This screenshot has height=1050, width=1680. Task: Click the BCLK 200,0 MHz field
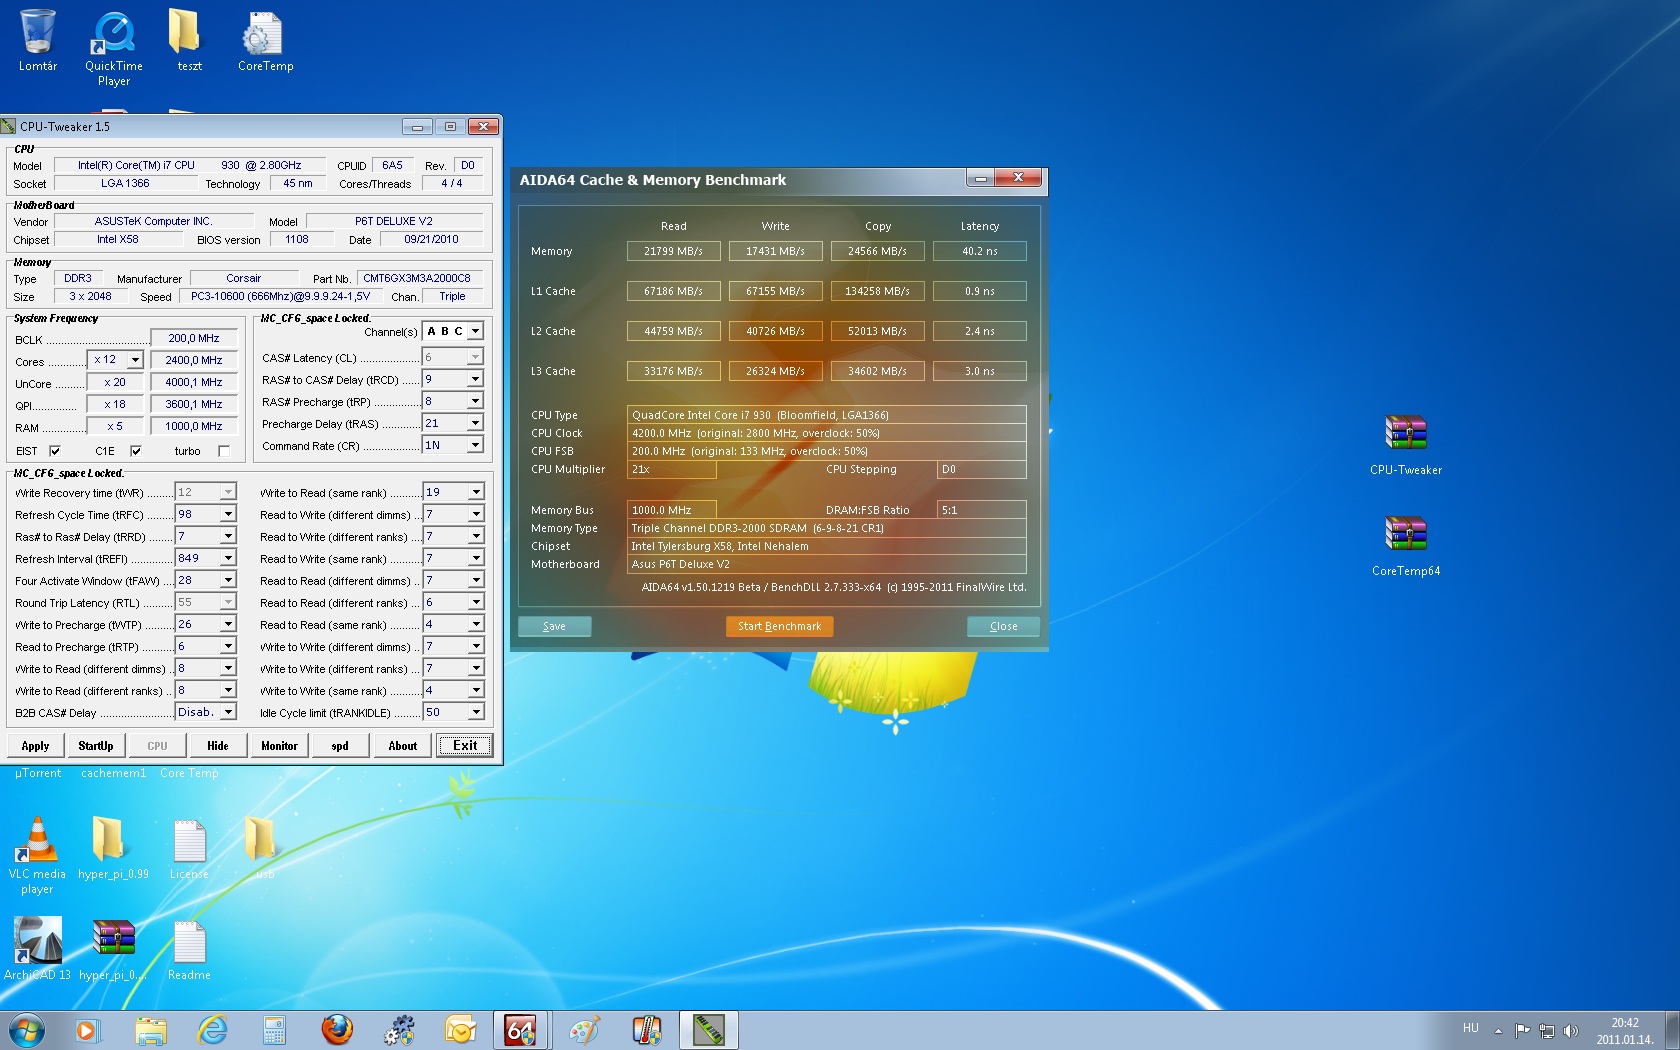pyautogui.click(x=194, y=338)
